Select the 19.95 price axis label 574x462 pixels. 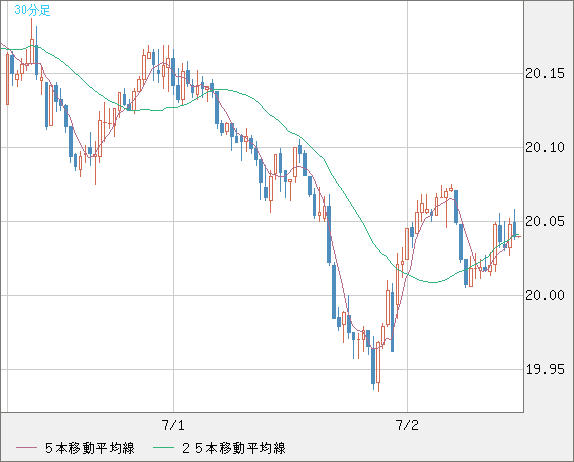pyautogui.click(x=545, y=369)
